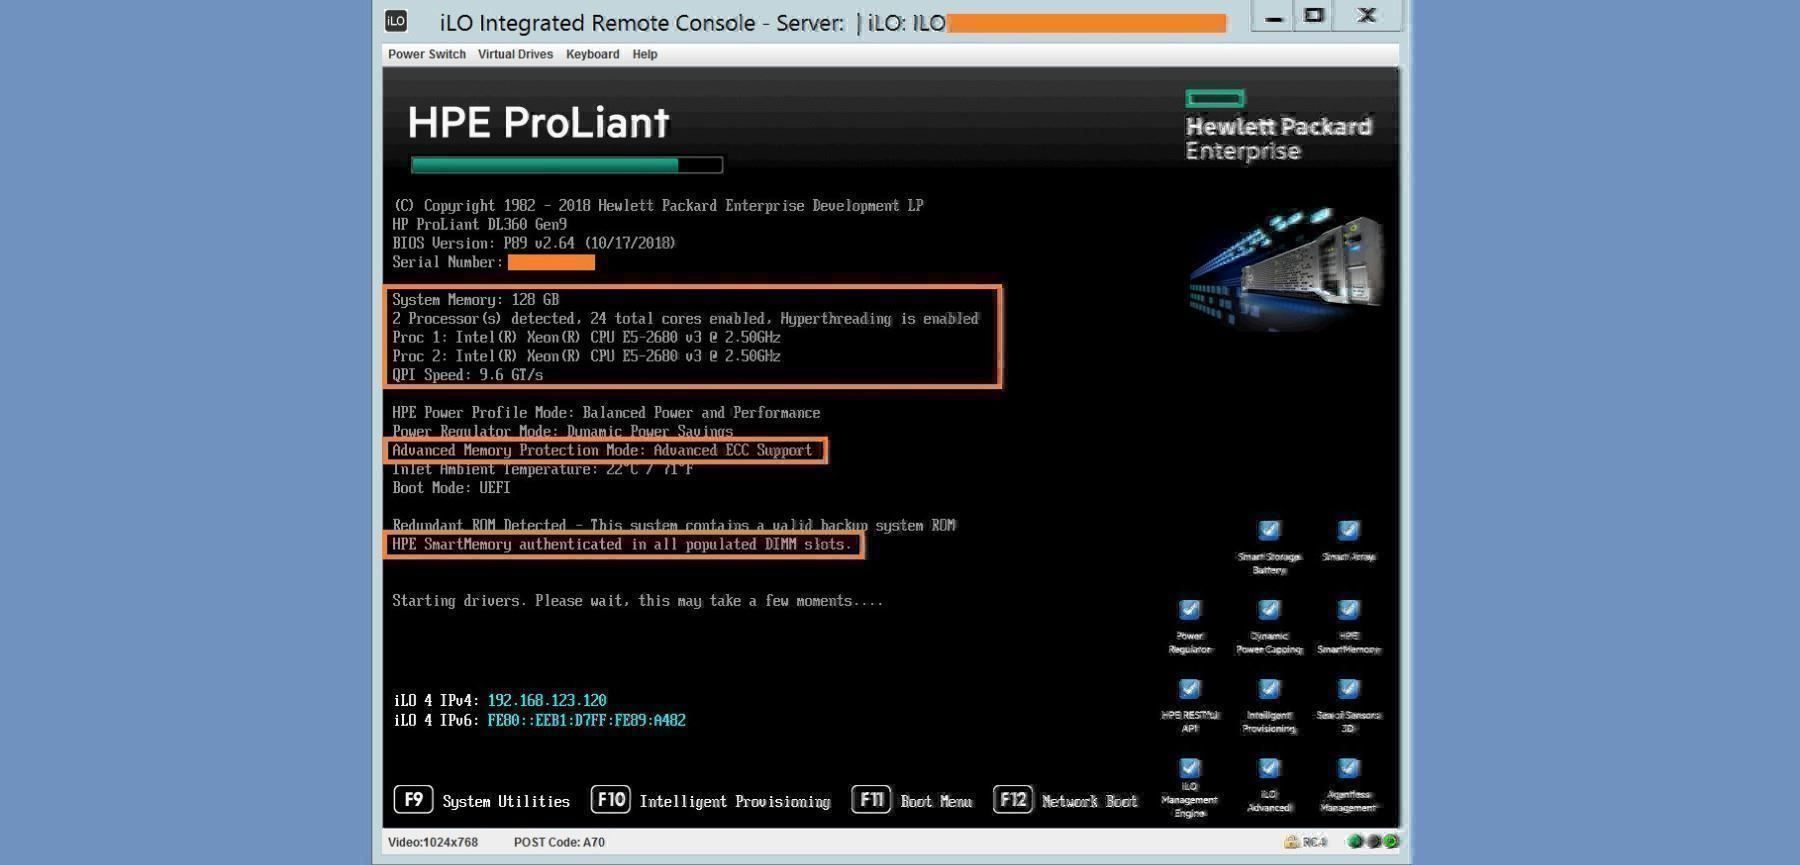Click the 'POST Code: A70' status text
Viewport: 1800px width, 865px height.
point(559,842)
